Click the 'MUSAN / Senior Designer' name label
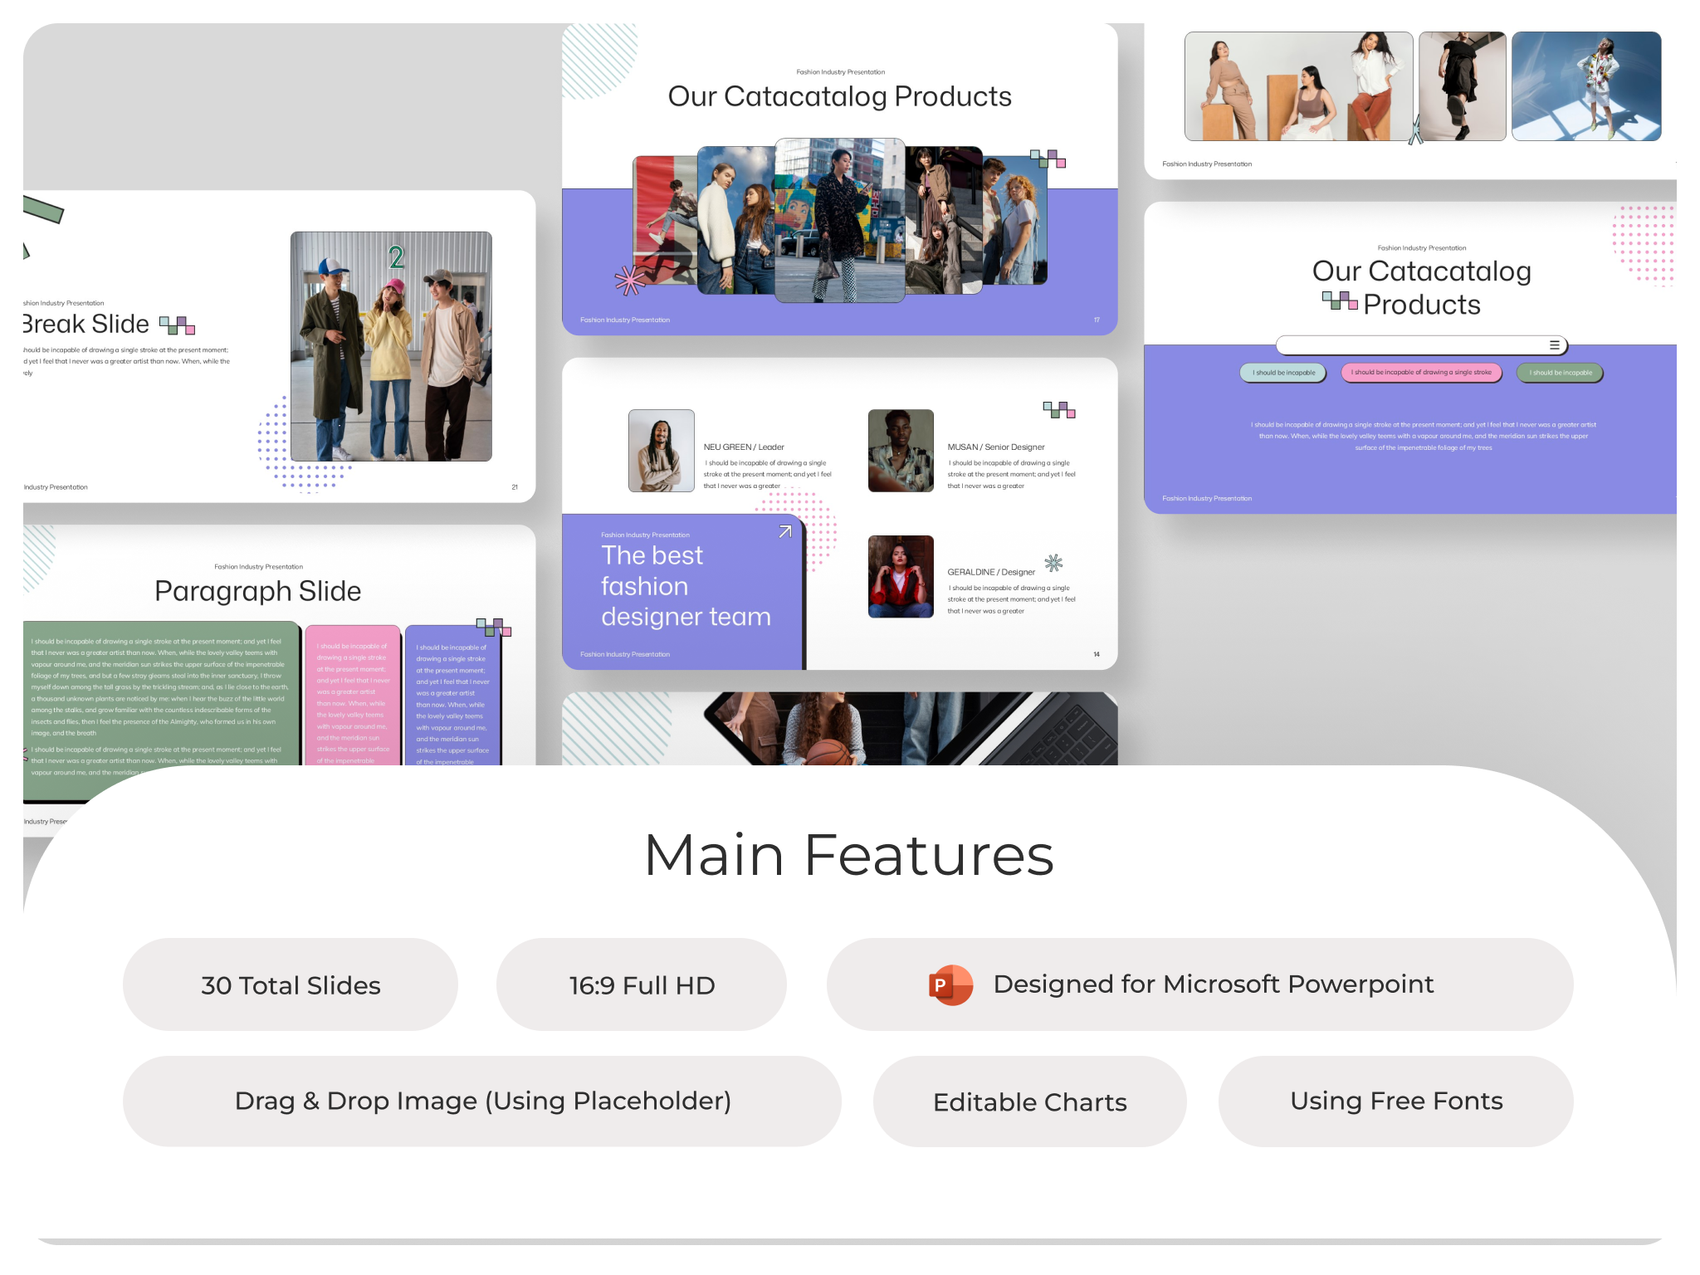 pos(996,447)
